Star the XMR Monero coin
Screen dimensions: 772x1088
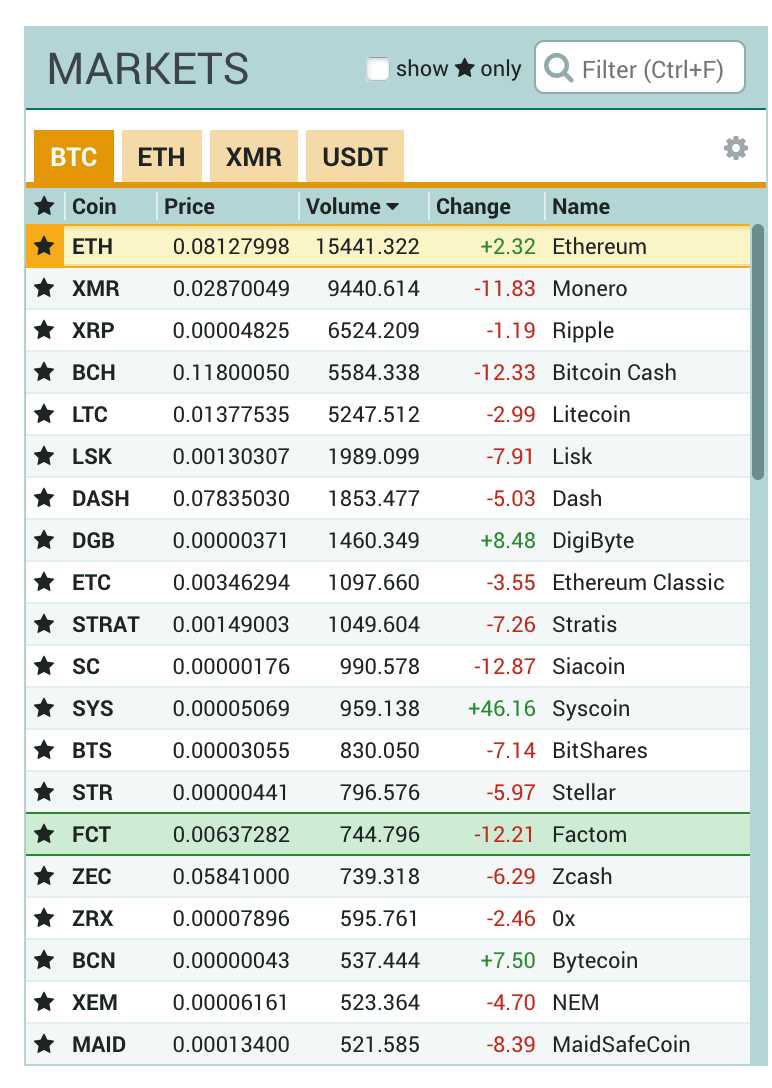tap(44, 289)
